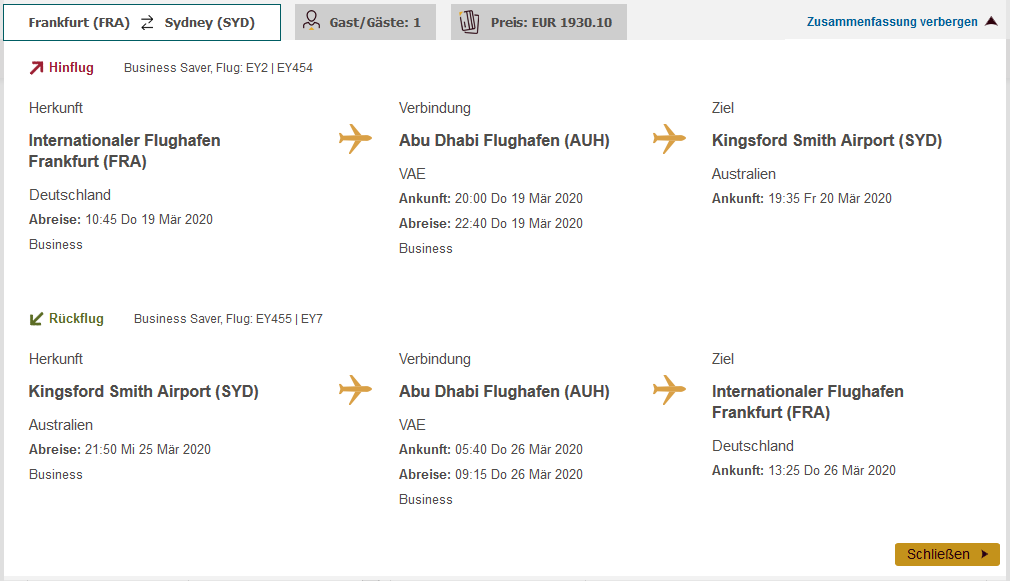This screenshot has width=1010, height=581.
Task: Click the plane icon between Frankfurt and Abu Dhabi on the outbound flight
Action: pos(355,138)
